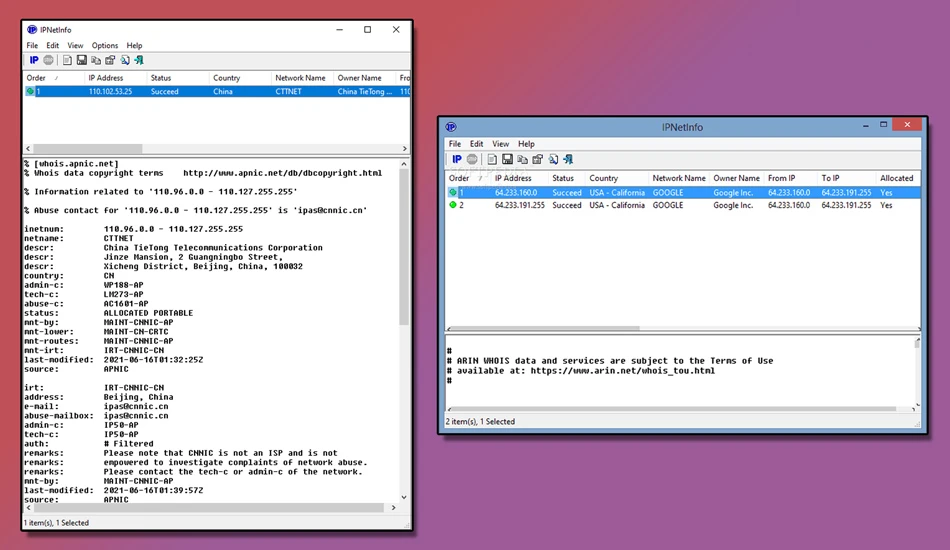
Task: Click the IPNetInfo title icon in right window
Action: point(451,127)
